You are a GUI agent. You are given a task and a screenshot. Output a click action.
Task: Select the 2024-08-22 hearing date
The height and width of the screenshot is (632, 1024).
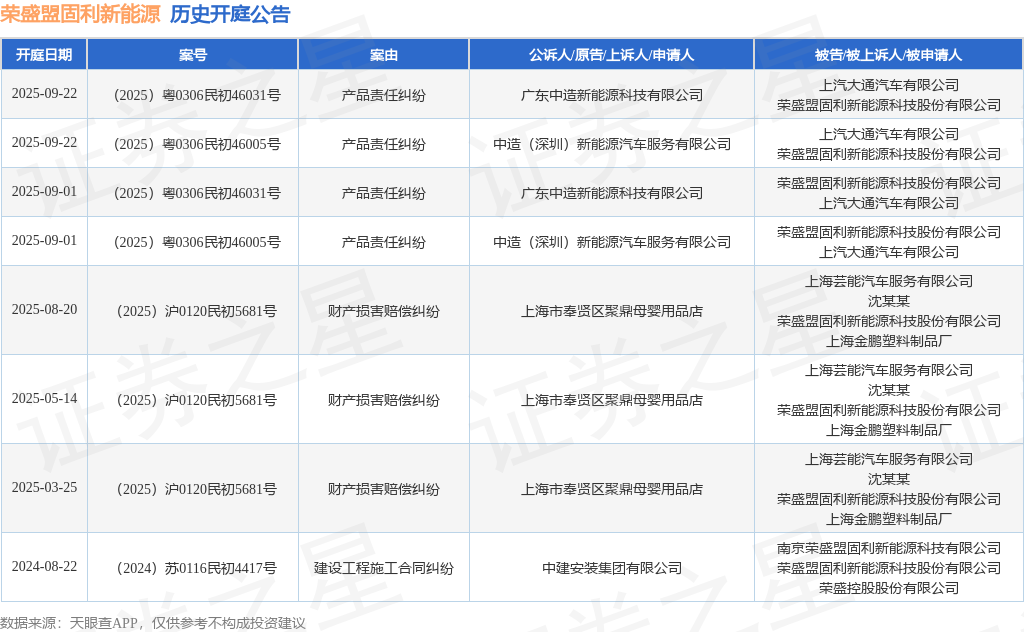44,567
